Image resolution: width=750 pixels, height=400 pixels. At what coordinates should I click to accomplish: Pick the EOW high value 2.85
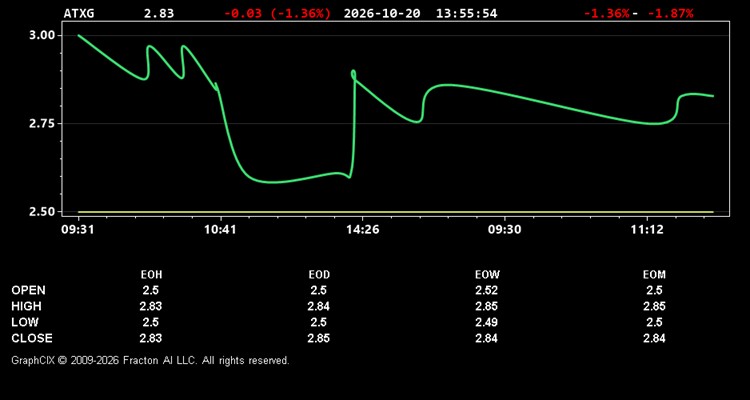pyautogui.click(x=486, y=306)
